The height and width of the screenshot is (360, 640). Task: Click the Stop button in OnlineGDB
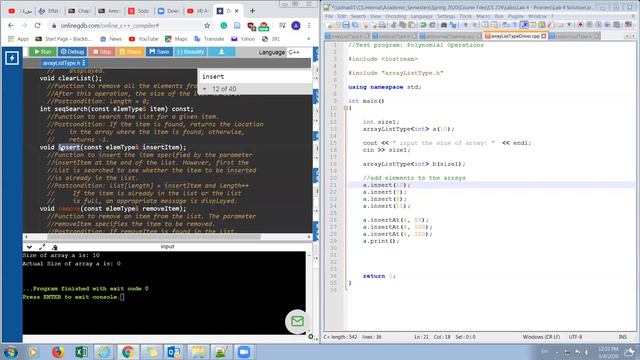102,52
